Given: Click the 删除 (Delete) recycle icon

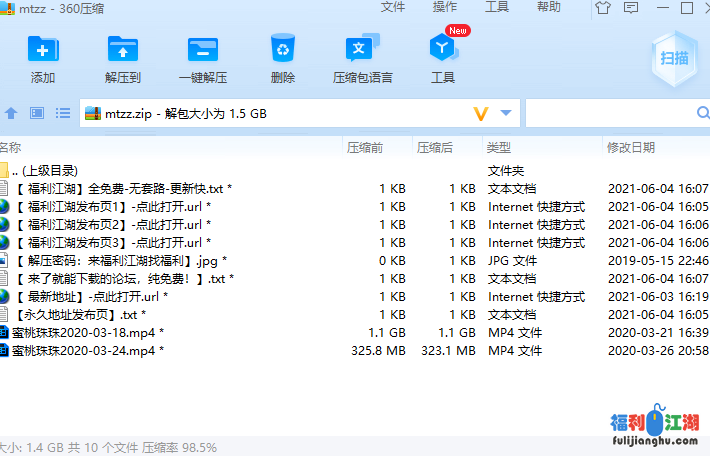Looking at the screenshot, I should tap(282, 50).
